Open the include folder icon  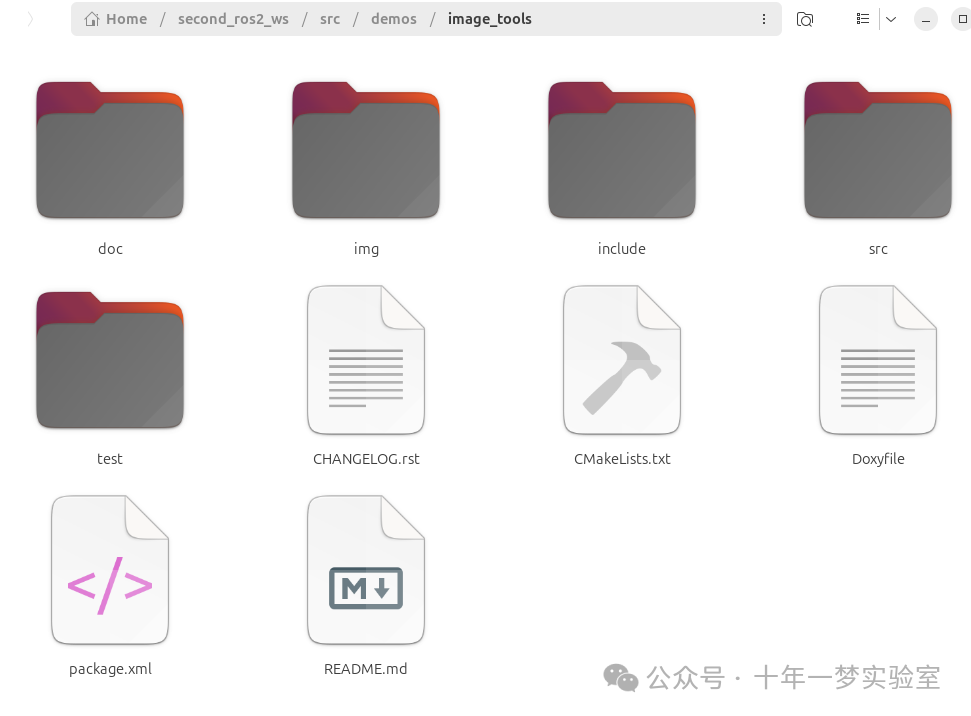click(622, 150)
